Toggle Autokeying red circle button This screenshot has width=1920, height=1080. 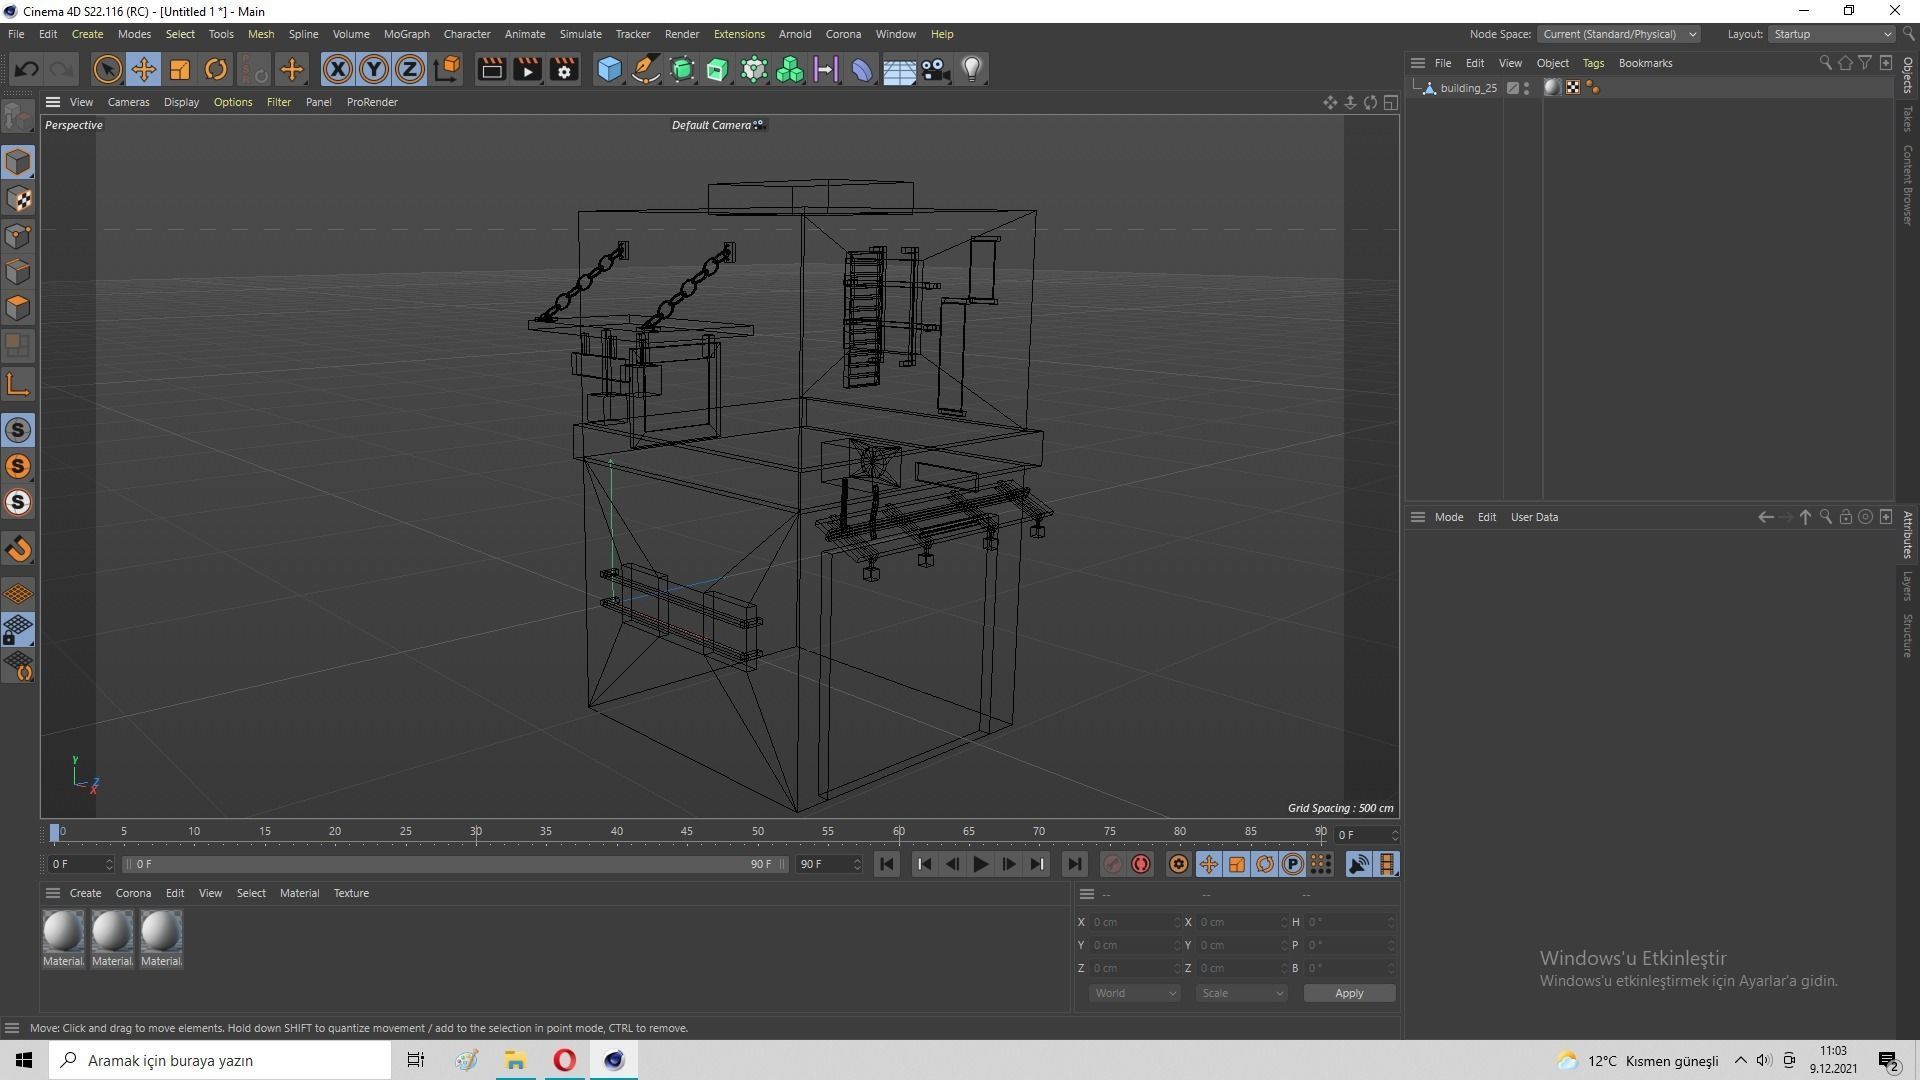coord(1141,864)
